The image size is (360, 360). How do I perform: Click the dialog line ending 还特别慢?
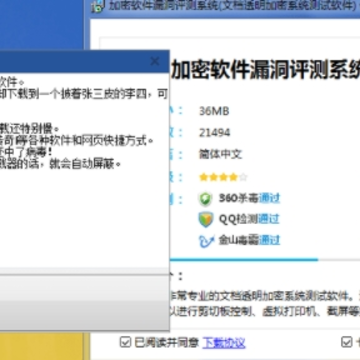[x=30, y=129]
